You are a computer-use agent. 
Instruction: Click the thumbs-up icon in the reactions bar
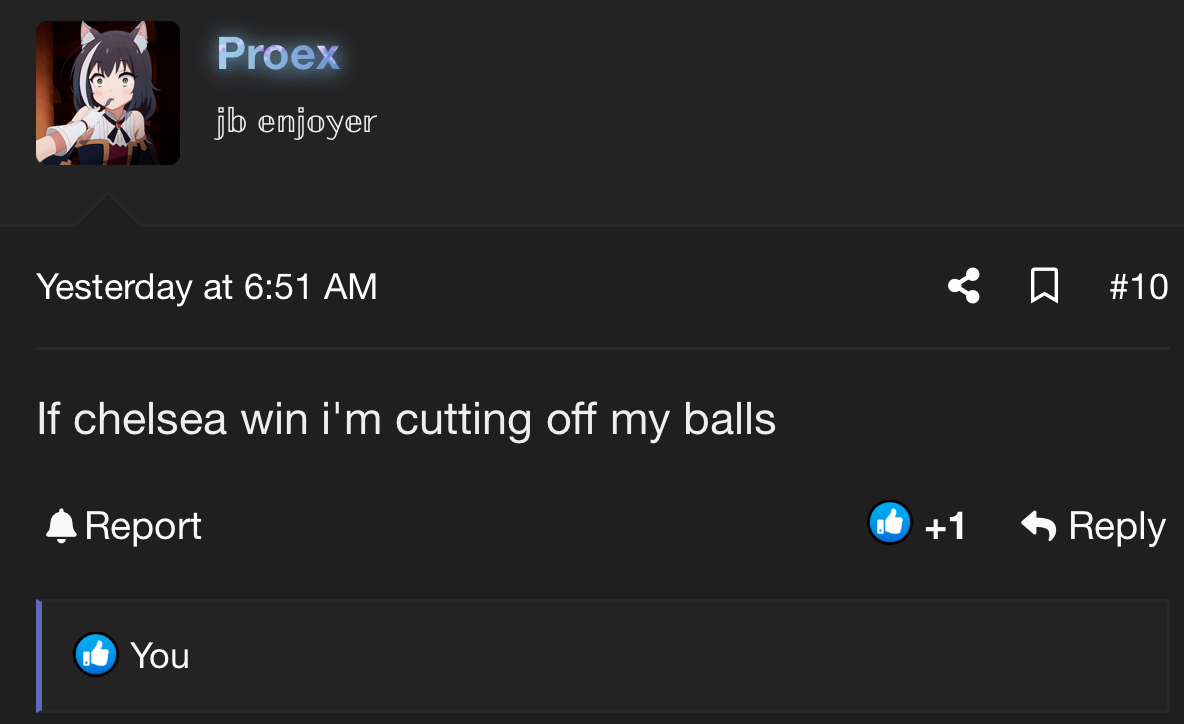96,654
